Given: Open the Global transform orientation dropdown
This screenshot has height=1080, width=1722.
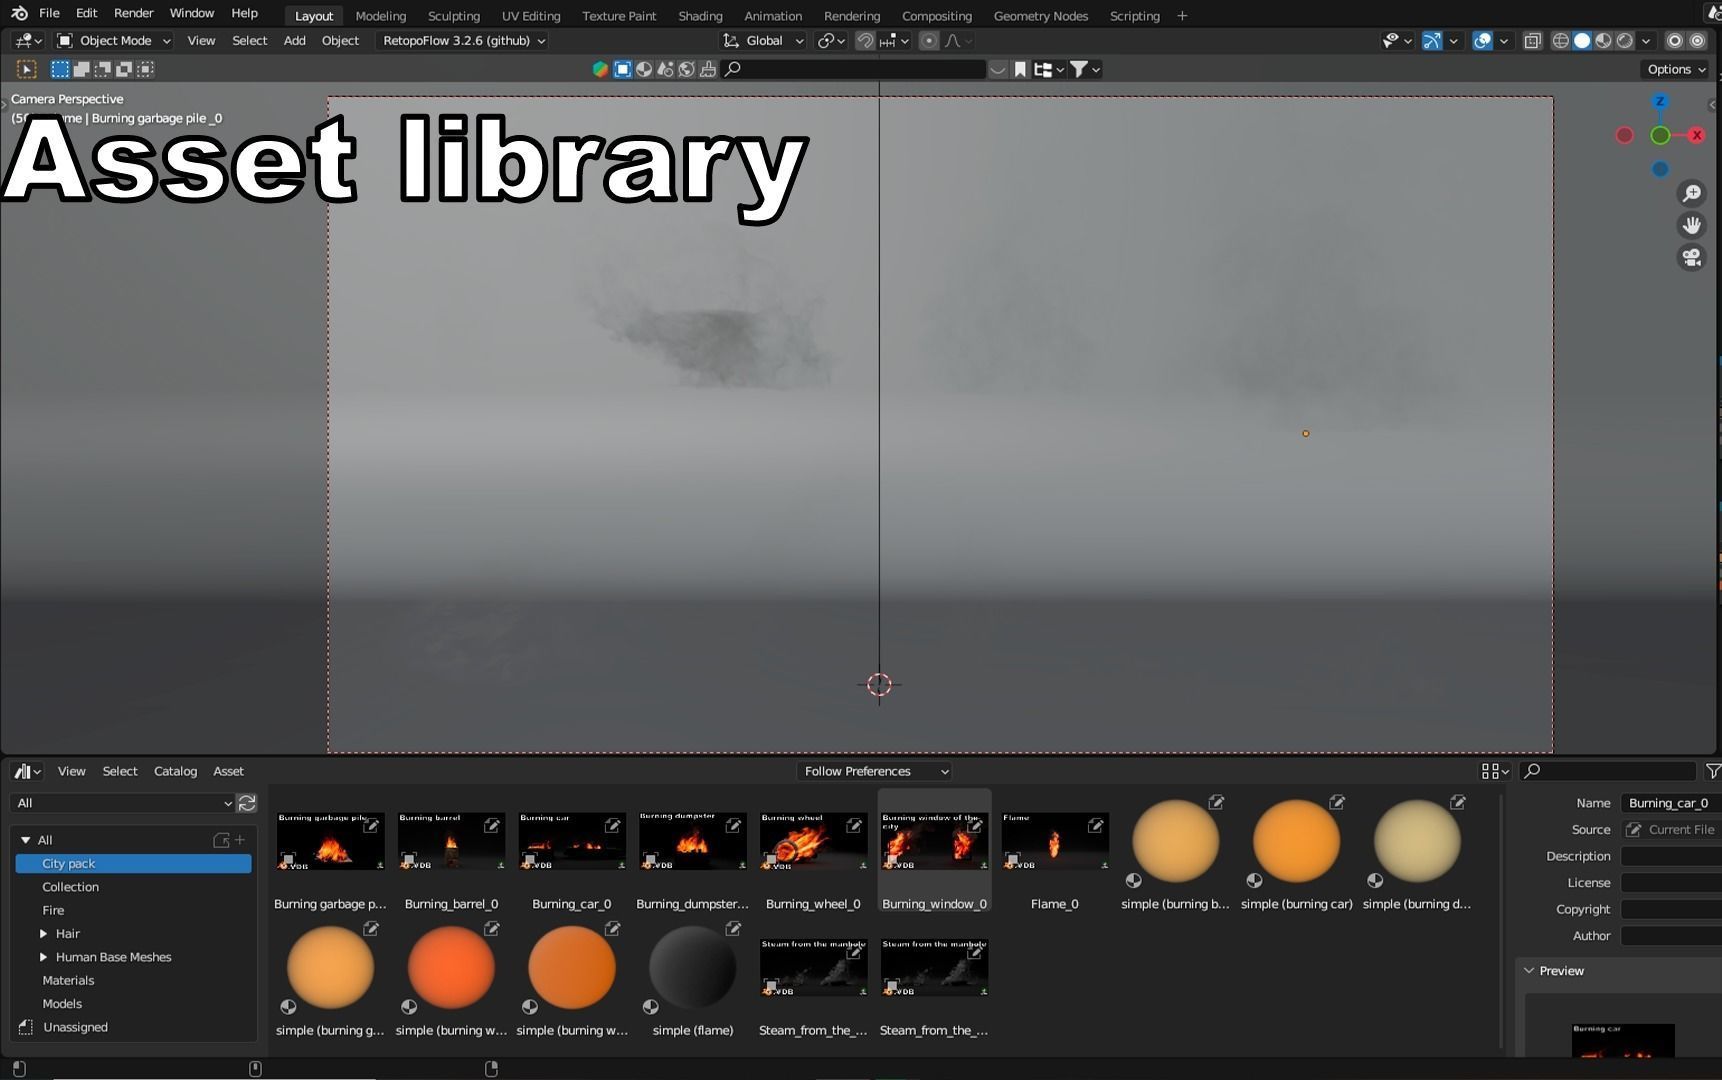Looking at the screenshot, I should [x=764, y=41].
